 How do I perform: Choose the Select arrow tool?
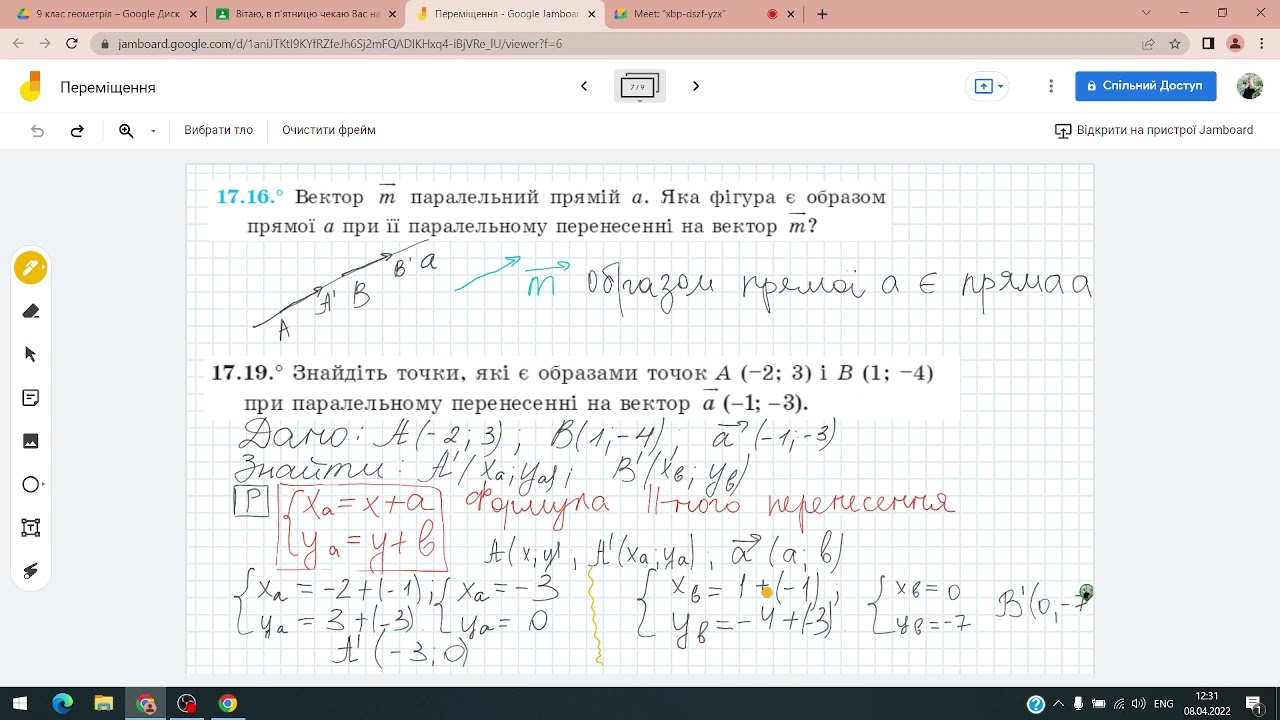[x=31, y=354]
